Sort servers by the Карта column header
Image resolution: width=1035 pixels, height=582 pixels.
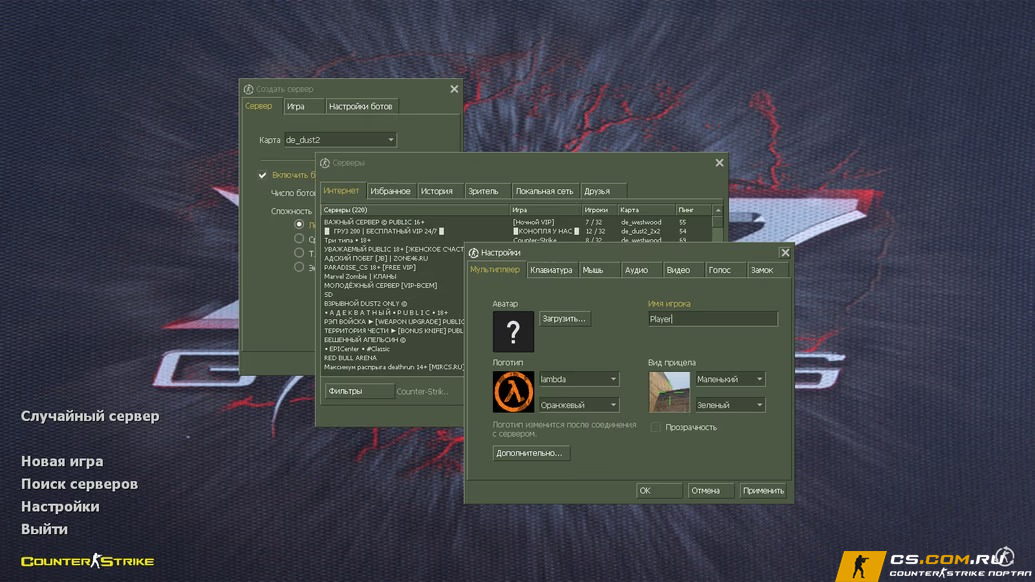(646, 210)
